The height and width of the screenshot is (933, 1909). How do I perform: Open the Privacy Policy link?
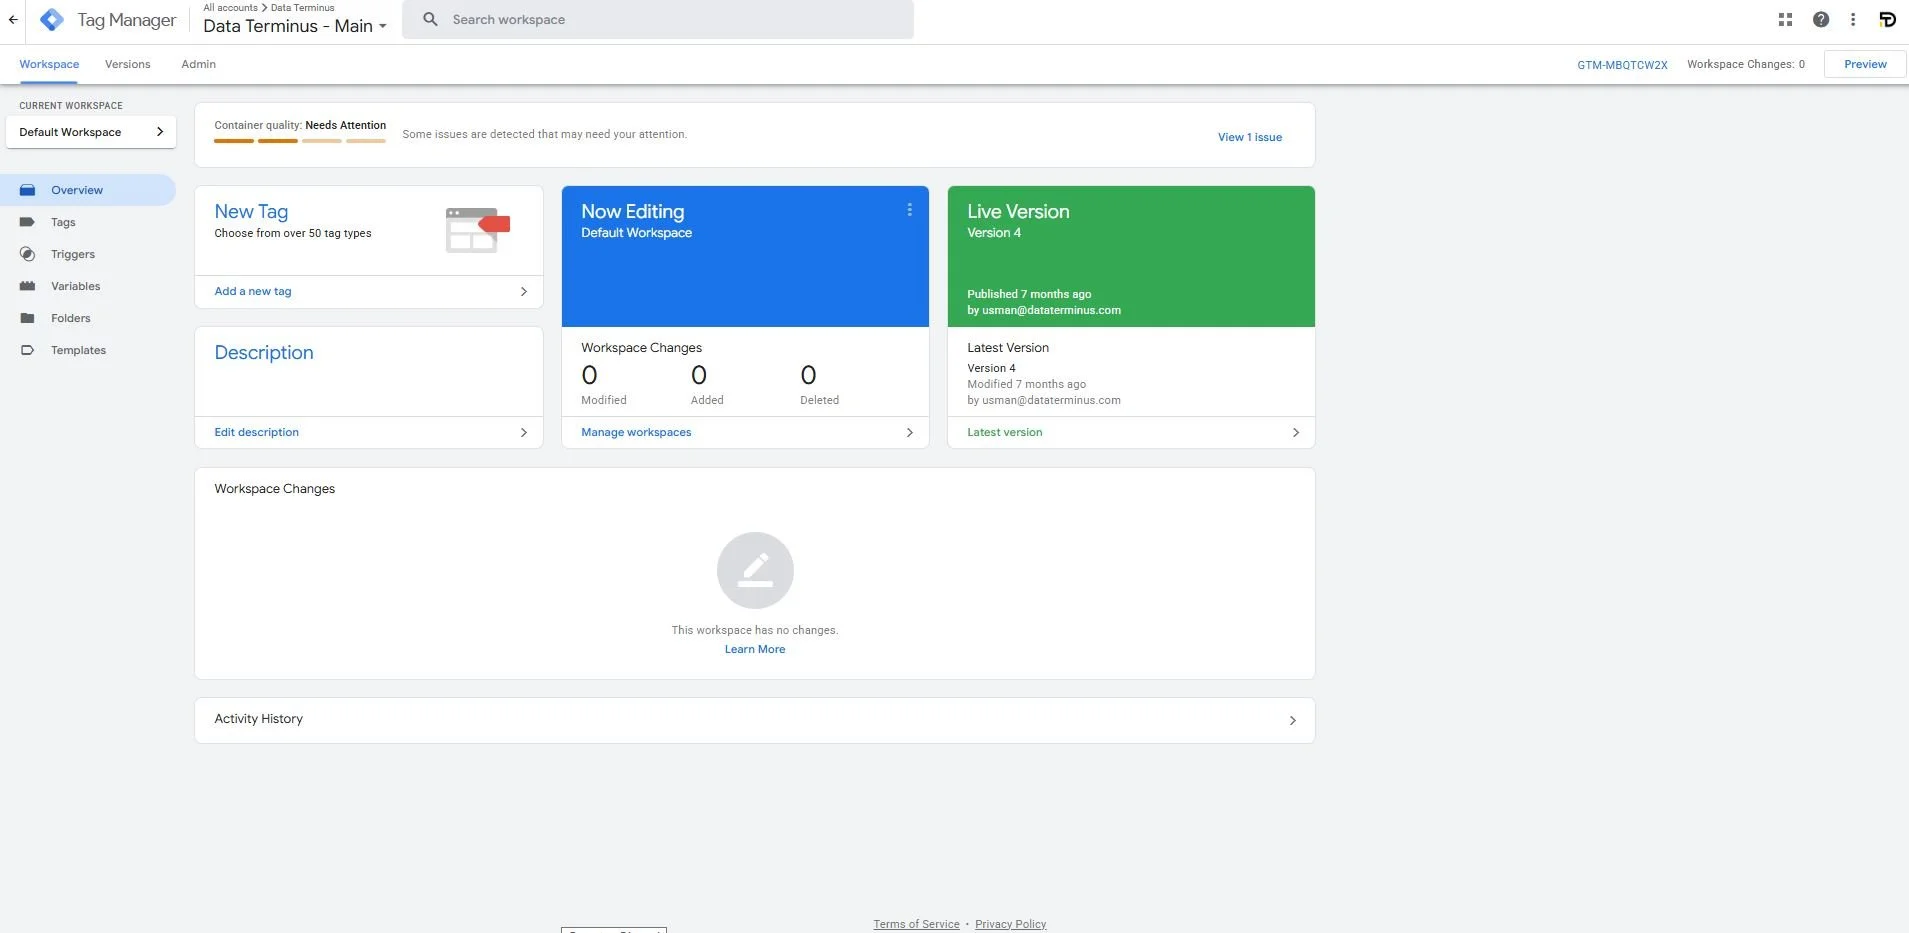click(x=1011, y=924)
